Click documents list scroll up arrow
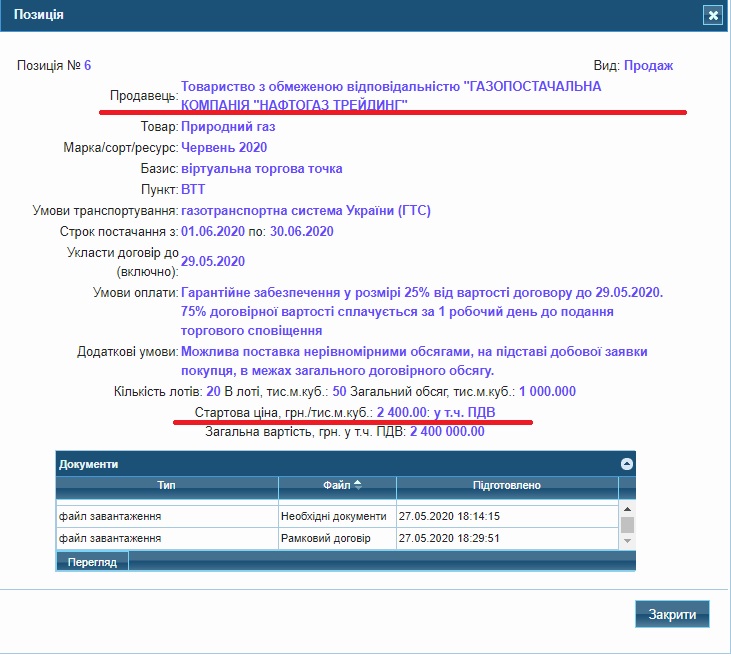The image size is (731, 657). (x=627, y=509)
